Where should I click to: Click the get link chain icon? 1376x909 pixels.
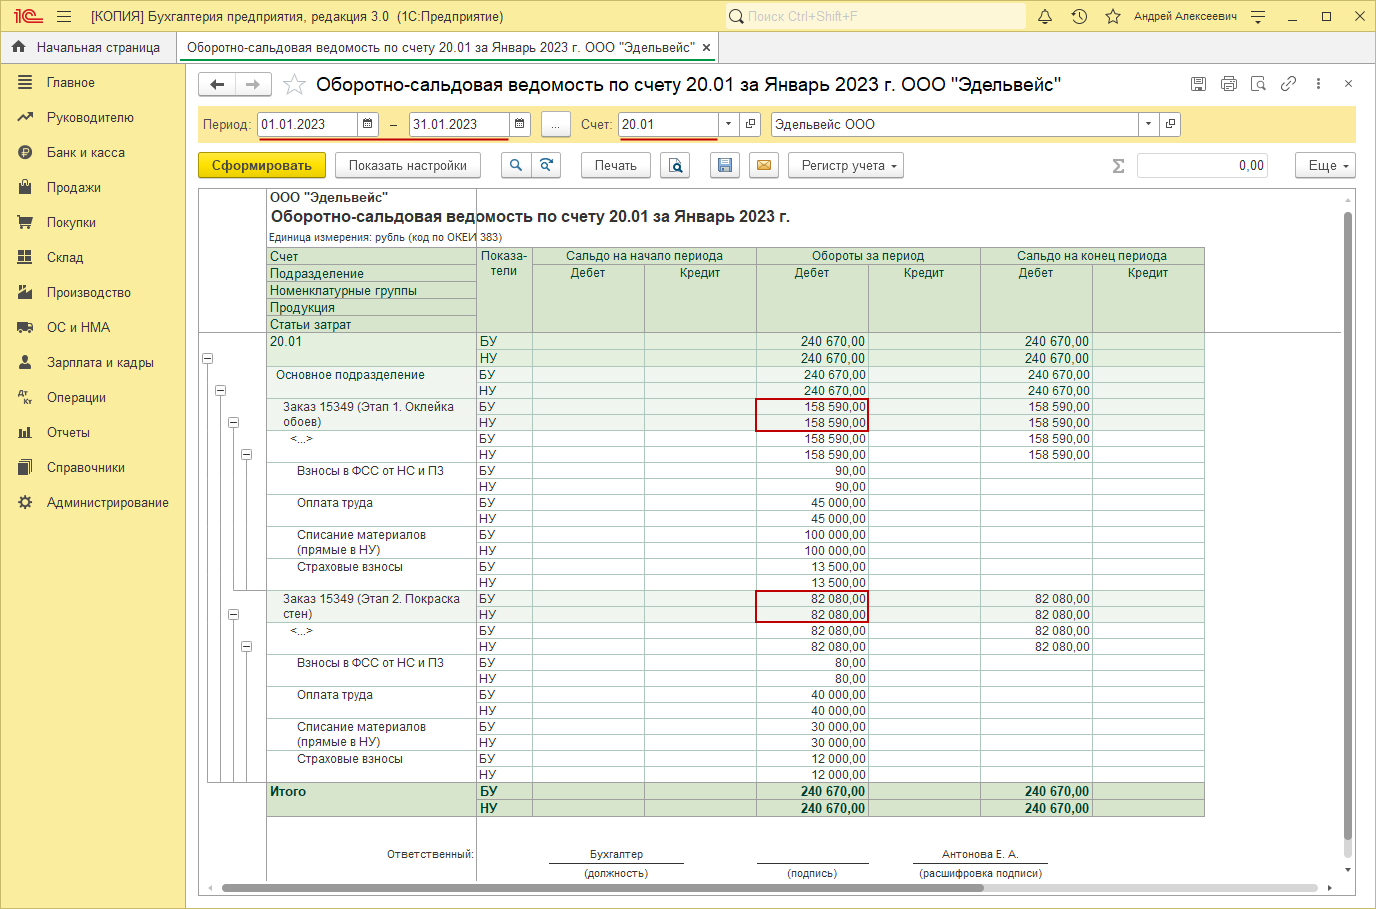pyautogui.click(x=1288, y=84)
